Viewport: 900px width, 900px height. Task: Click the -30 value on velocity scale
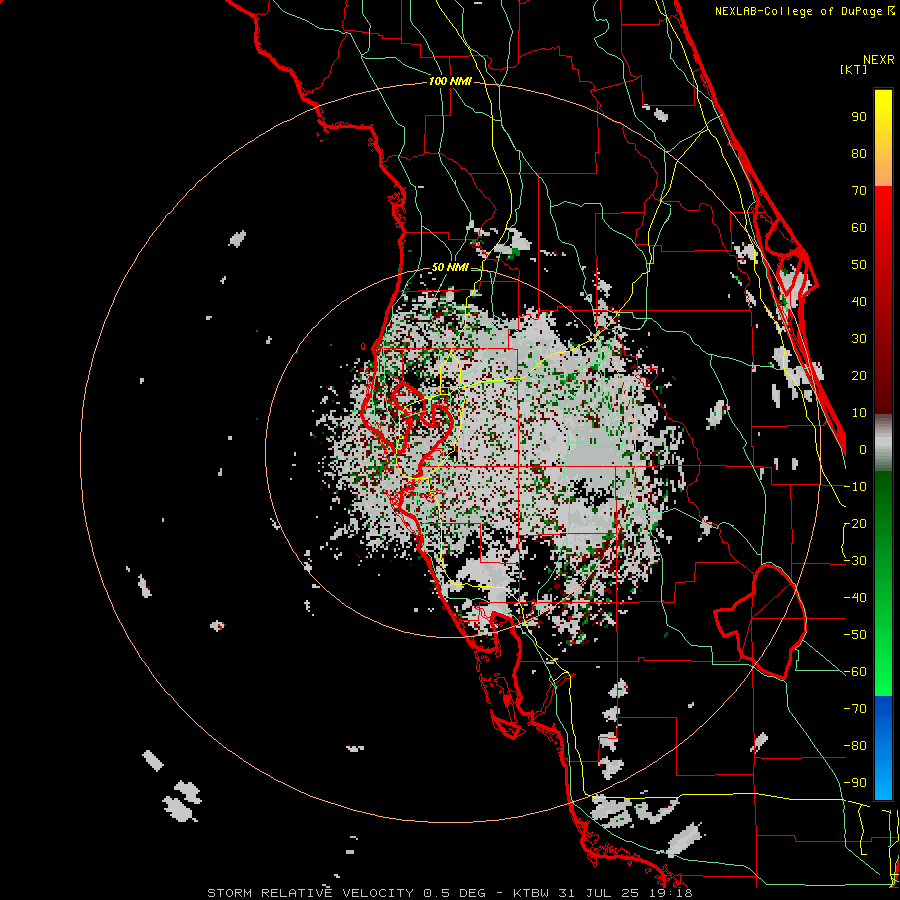point(855,561)
